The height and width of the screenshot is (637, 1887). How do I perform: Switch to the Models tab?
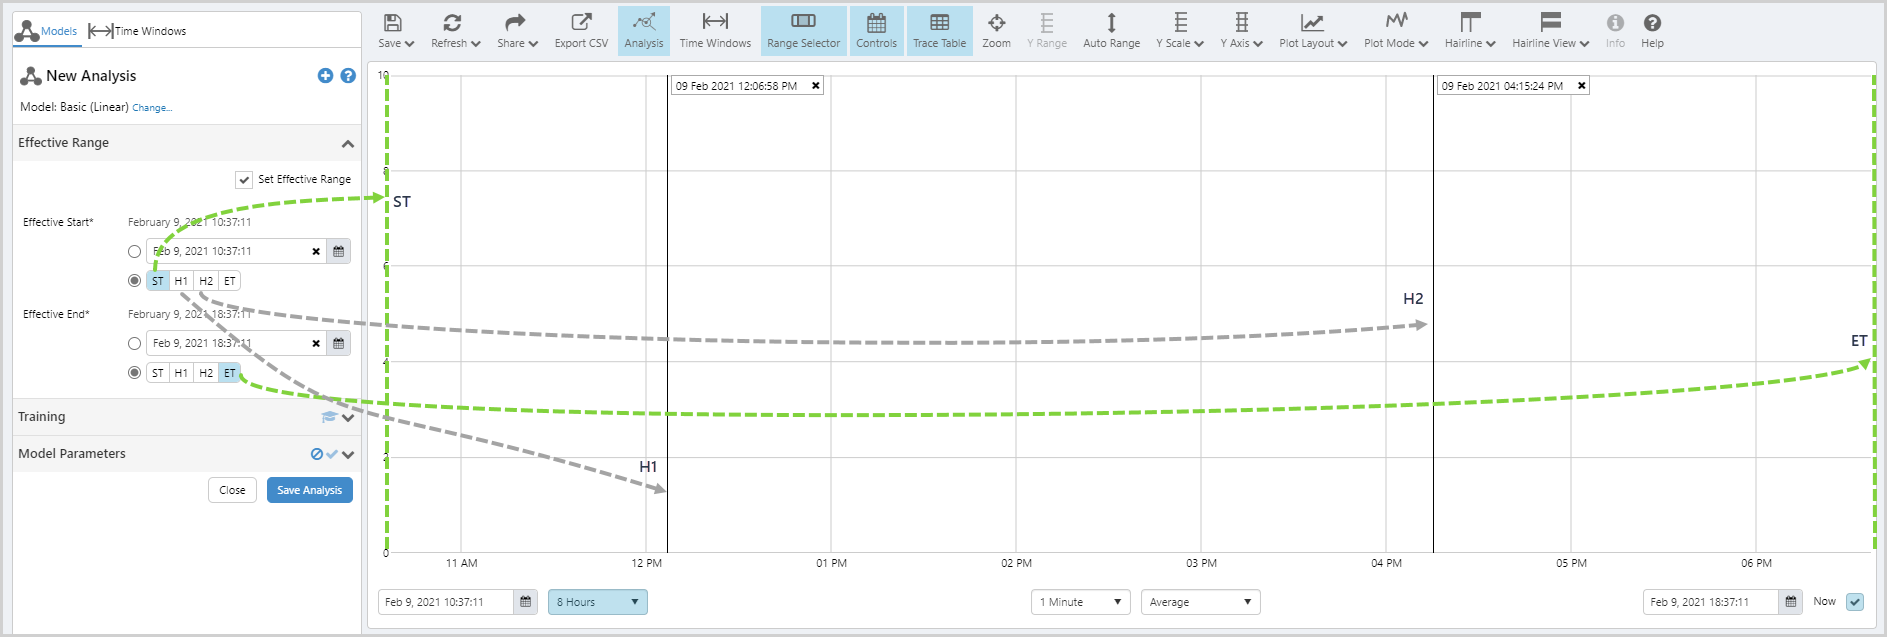point(46,31)
